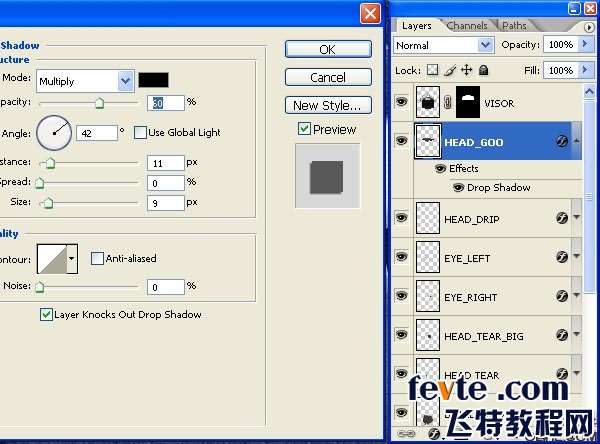Click the VISOR layer mask link icon
The image size is (600, 444).
tap(449, 102)
